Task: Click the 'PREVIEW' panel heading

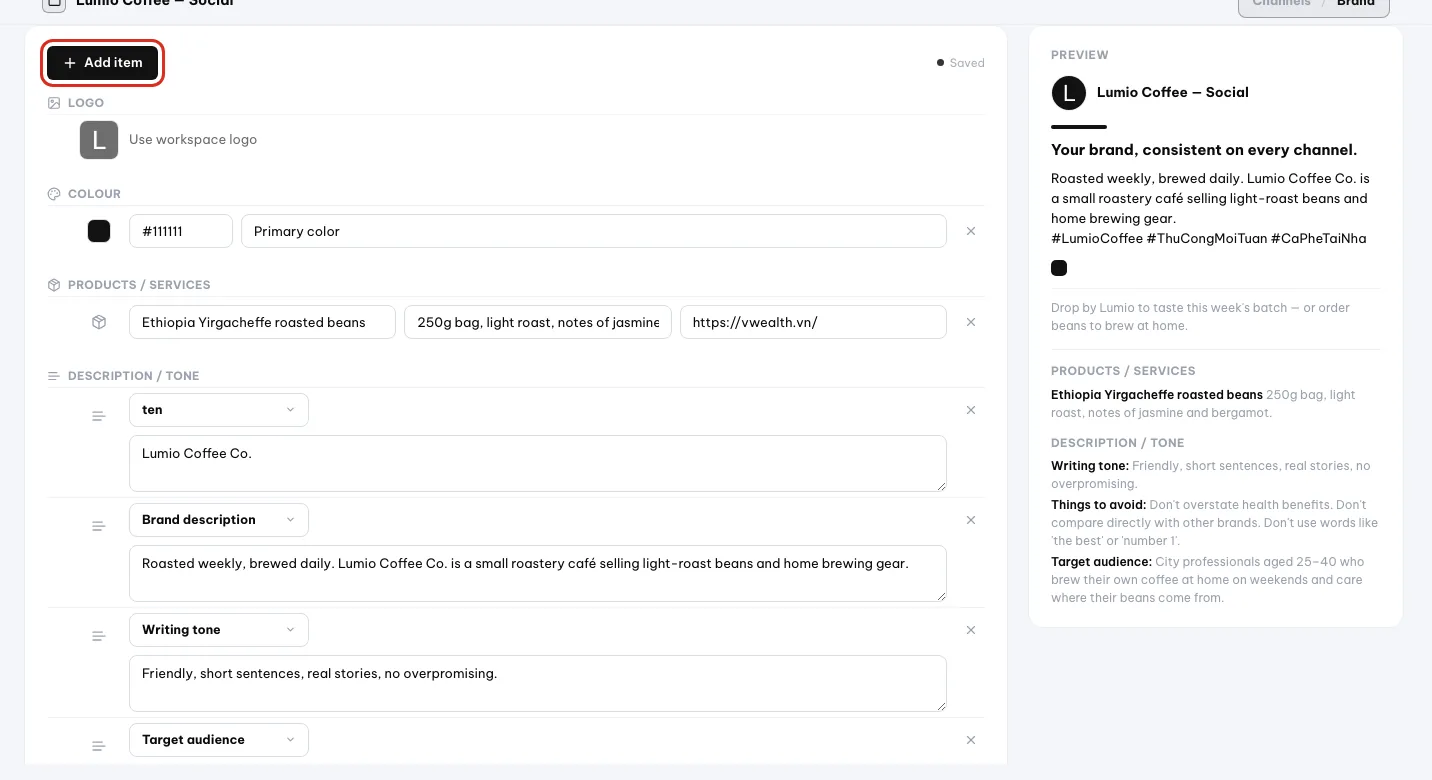Action: pos(1080,55)
